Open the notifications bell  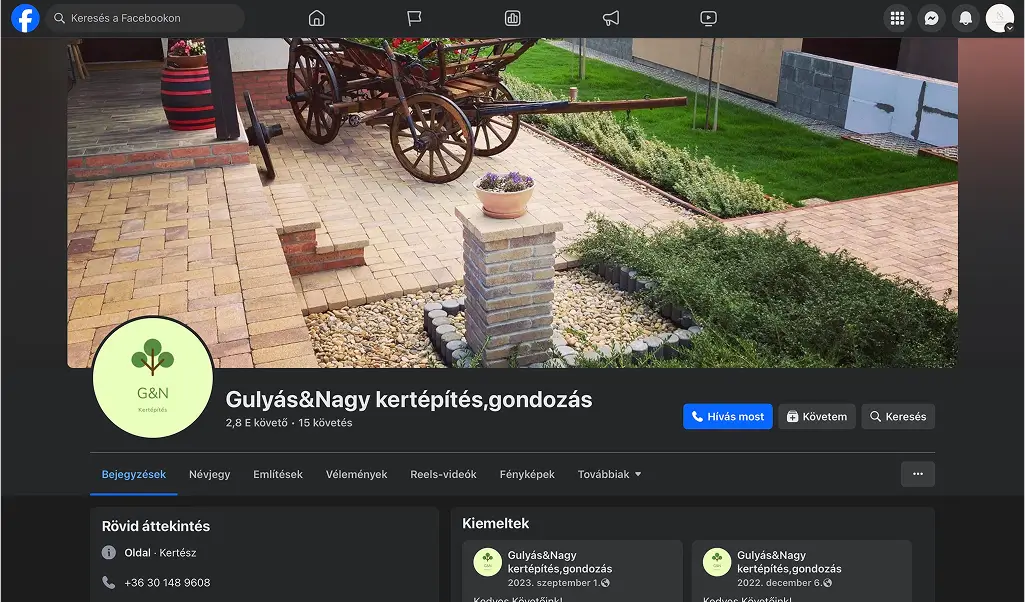966,18
